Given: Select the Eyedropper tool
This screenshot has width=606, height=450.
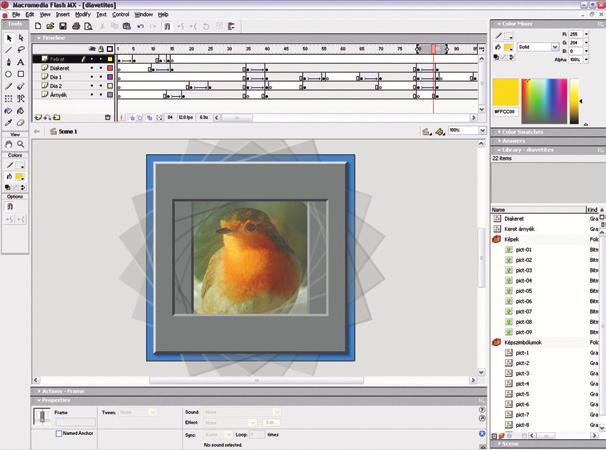Looking at the screenshot, I should [x=9, y=123].
